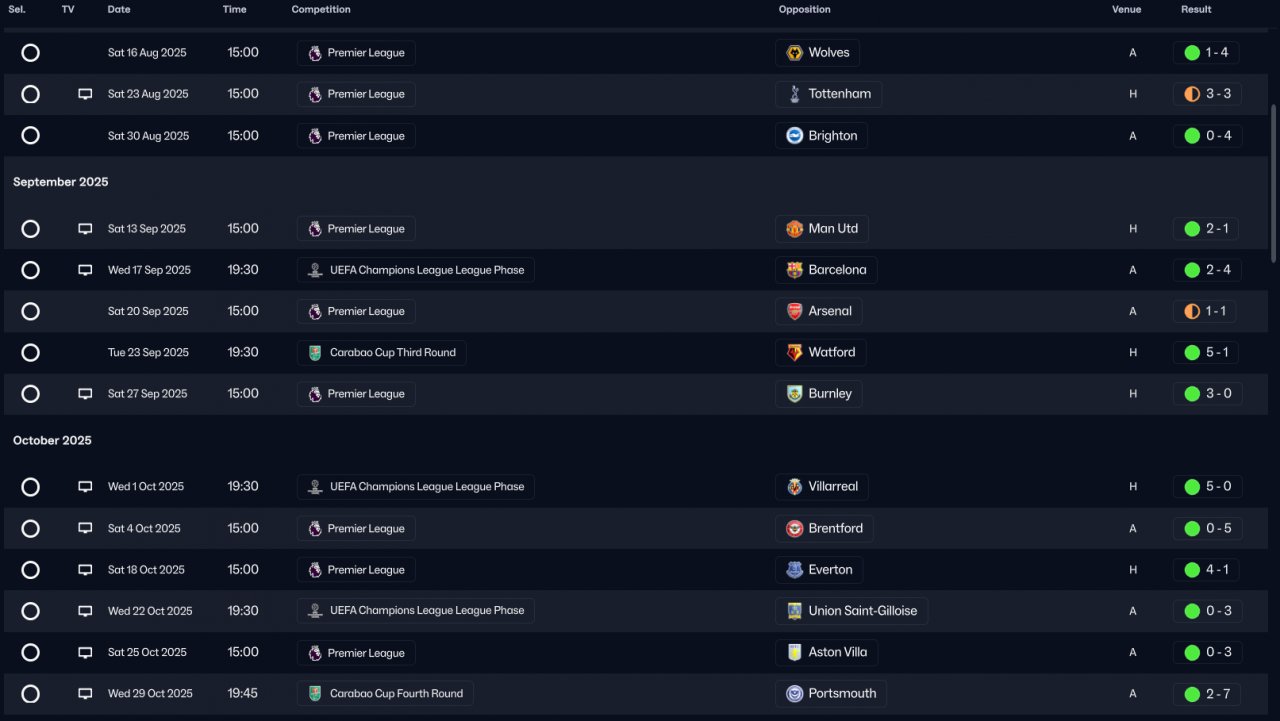The image size is (1280, 721).
Task: Select the Aston Villa fixture radio button
Action: 31,652
